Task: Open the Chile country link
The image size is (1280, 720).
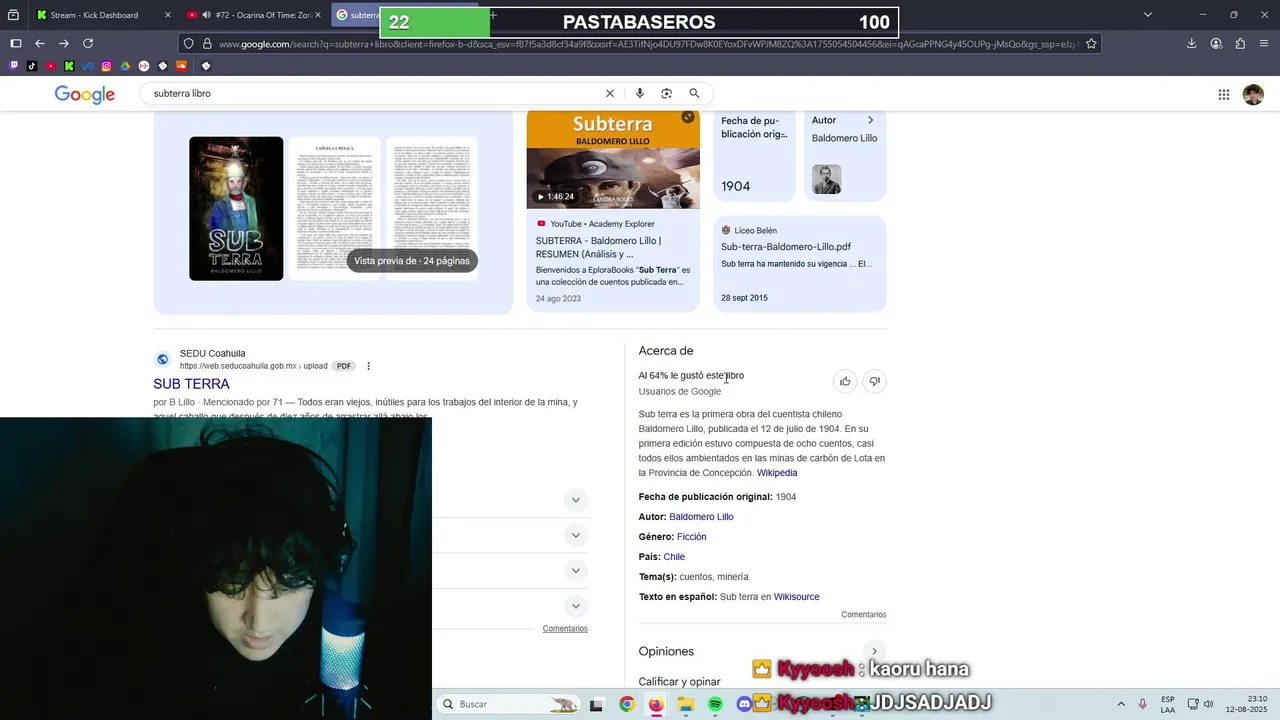Action: point(674,557)
